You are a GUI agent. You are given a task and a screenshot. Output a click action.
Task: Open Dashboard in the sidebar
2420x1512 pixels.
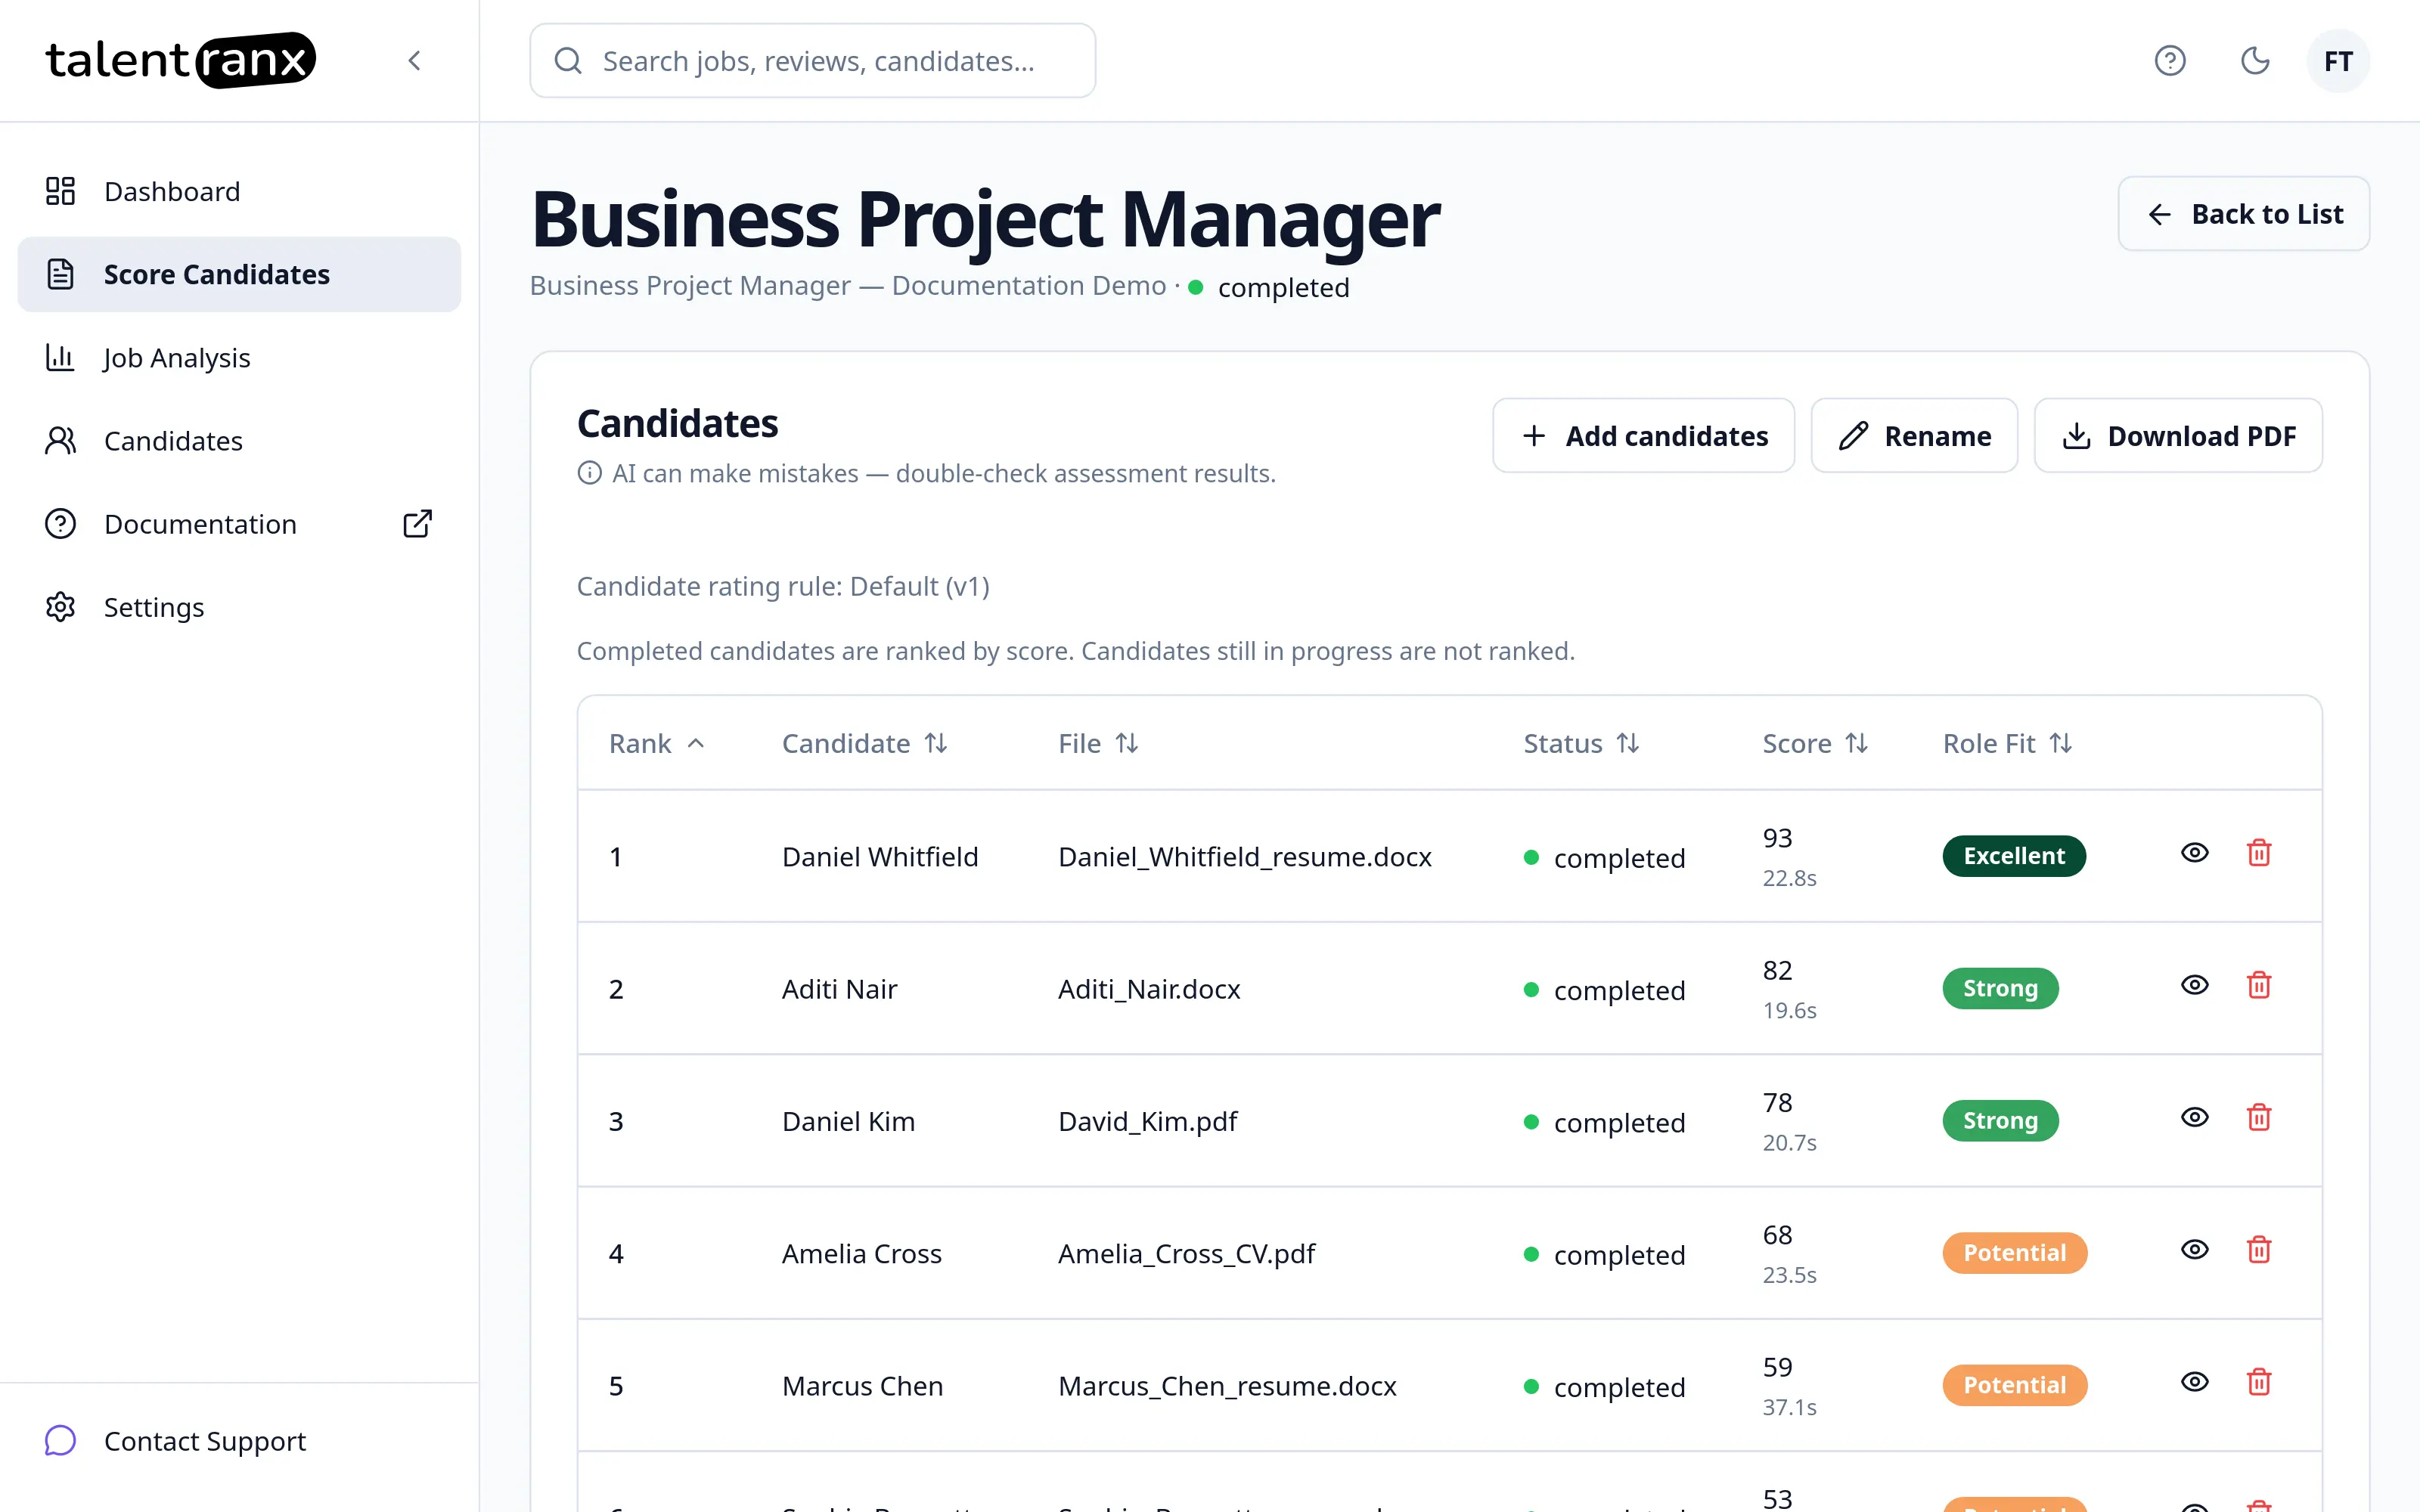click(239, 191)
